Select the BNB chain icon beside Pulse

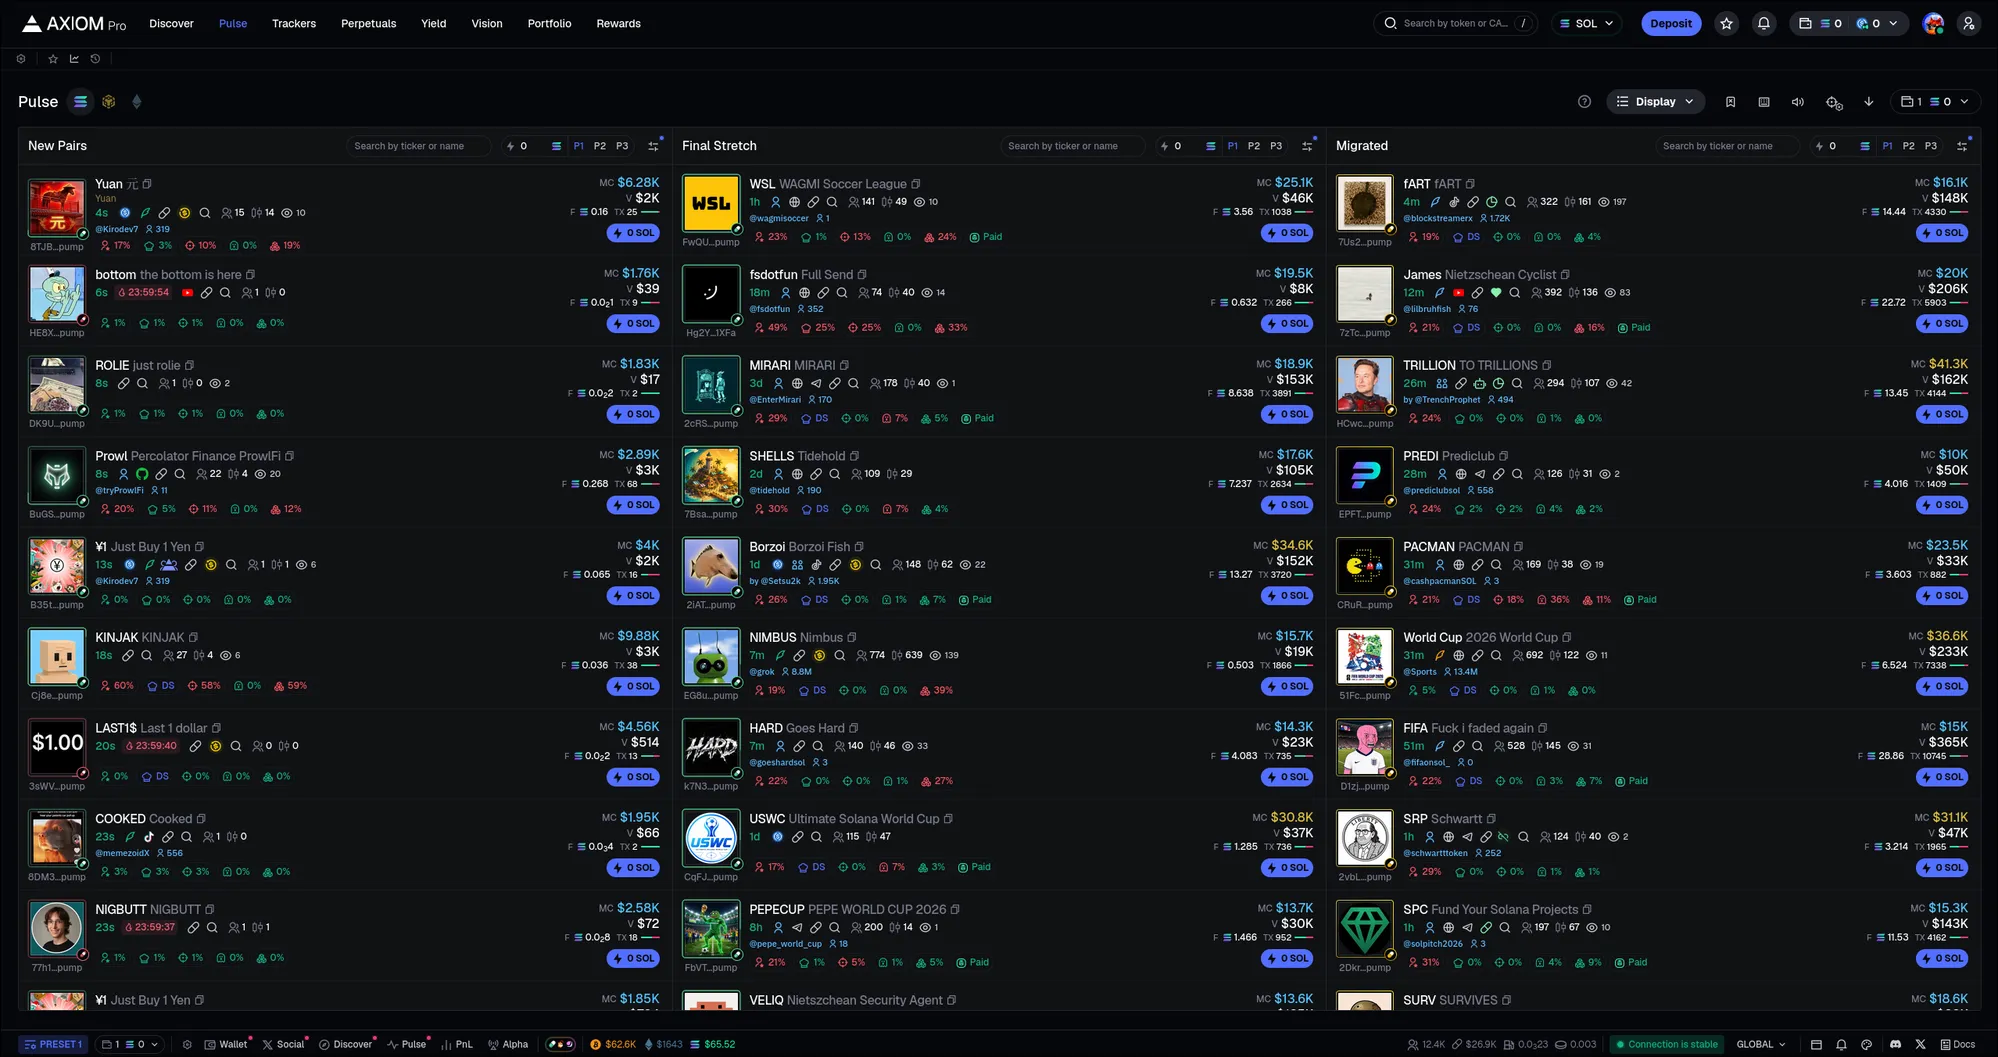point(109,102)
